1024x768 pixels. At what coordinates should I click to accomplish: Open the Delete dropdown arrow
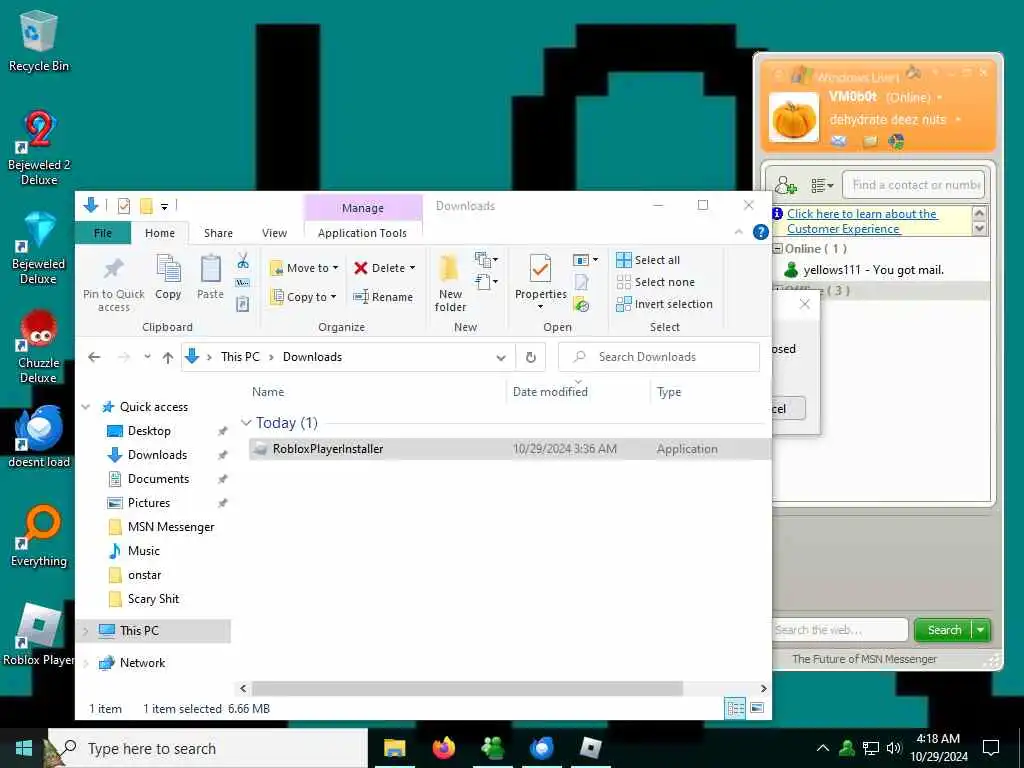412,268
